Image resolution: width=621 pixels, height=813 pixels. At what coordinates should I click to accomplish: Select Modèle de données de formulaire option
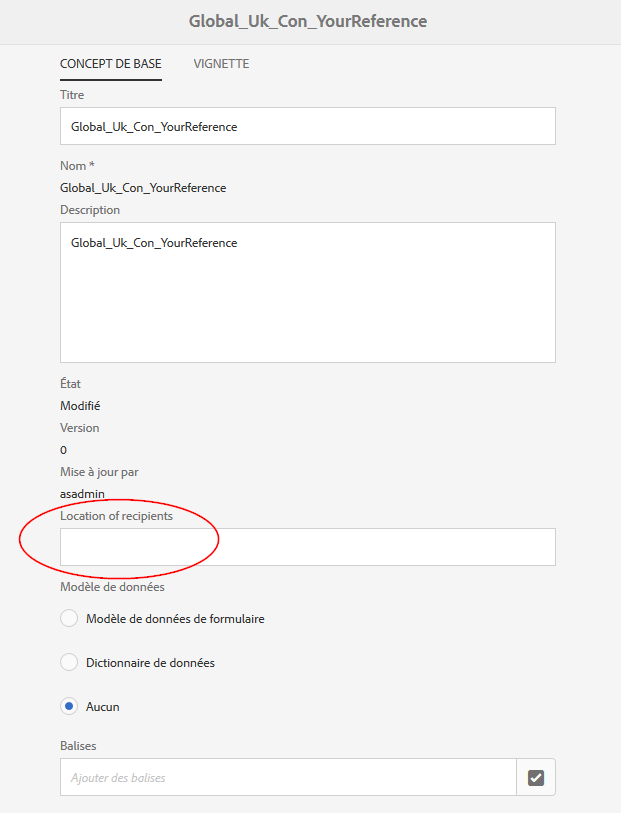68,618
